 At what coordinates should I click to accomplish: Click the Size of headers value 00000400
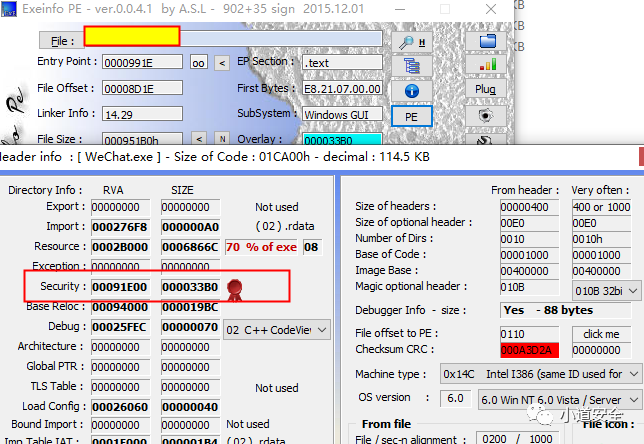point(529,207)
